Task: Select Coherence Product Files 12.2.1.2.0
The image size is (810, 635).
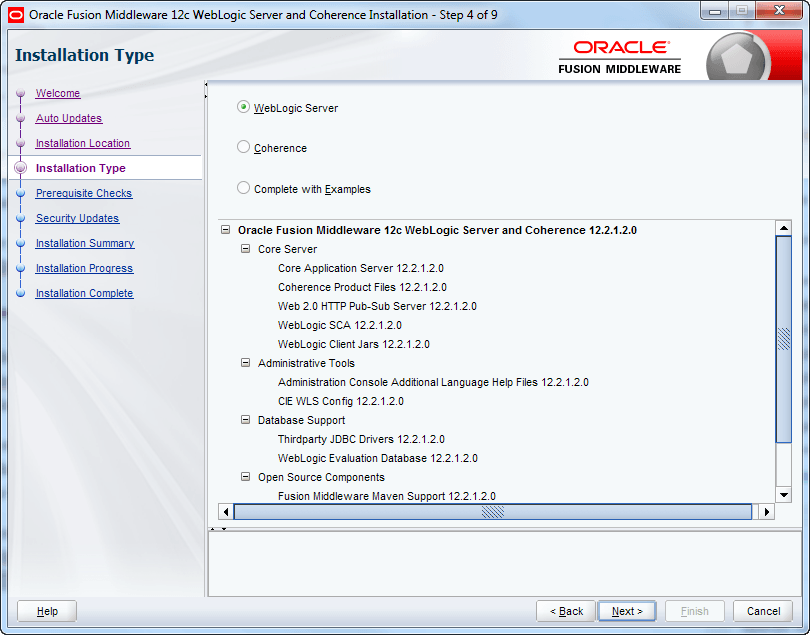Action: [x=362, y=287]
